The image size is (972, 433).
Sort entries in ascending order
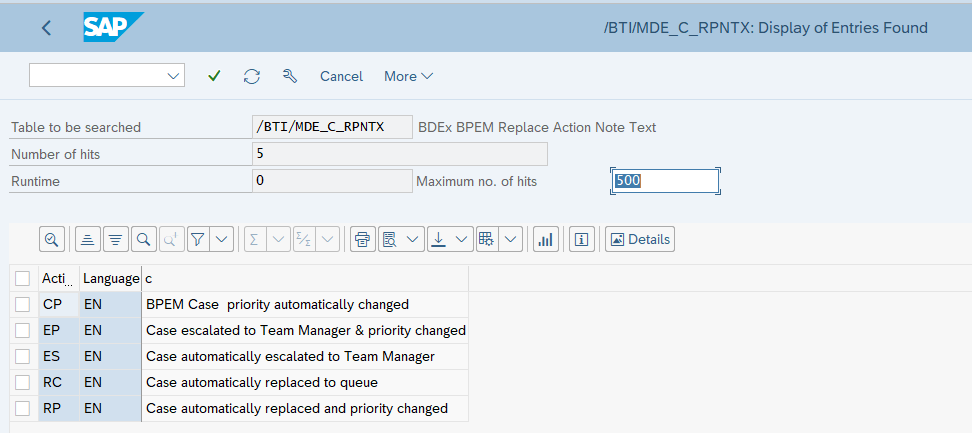[x=88, y=240]
